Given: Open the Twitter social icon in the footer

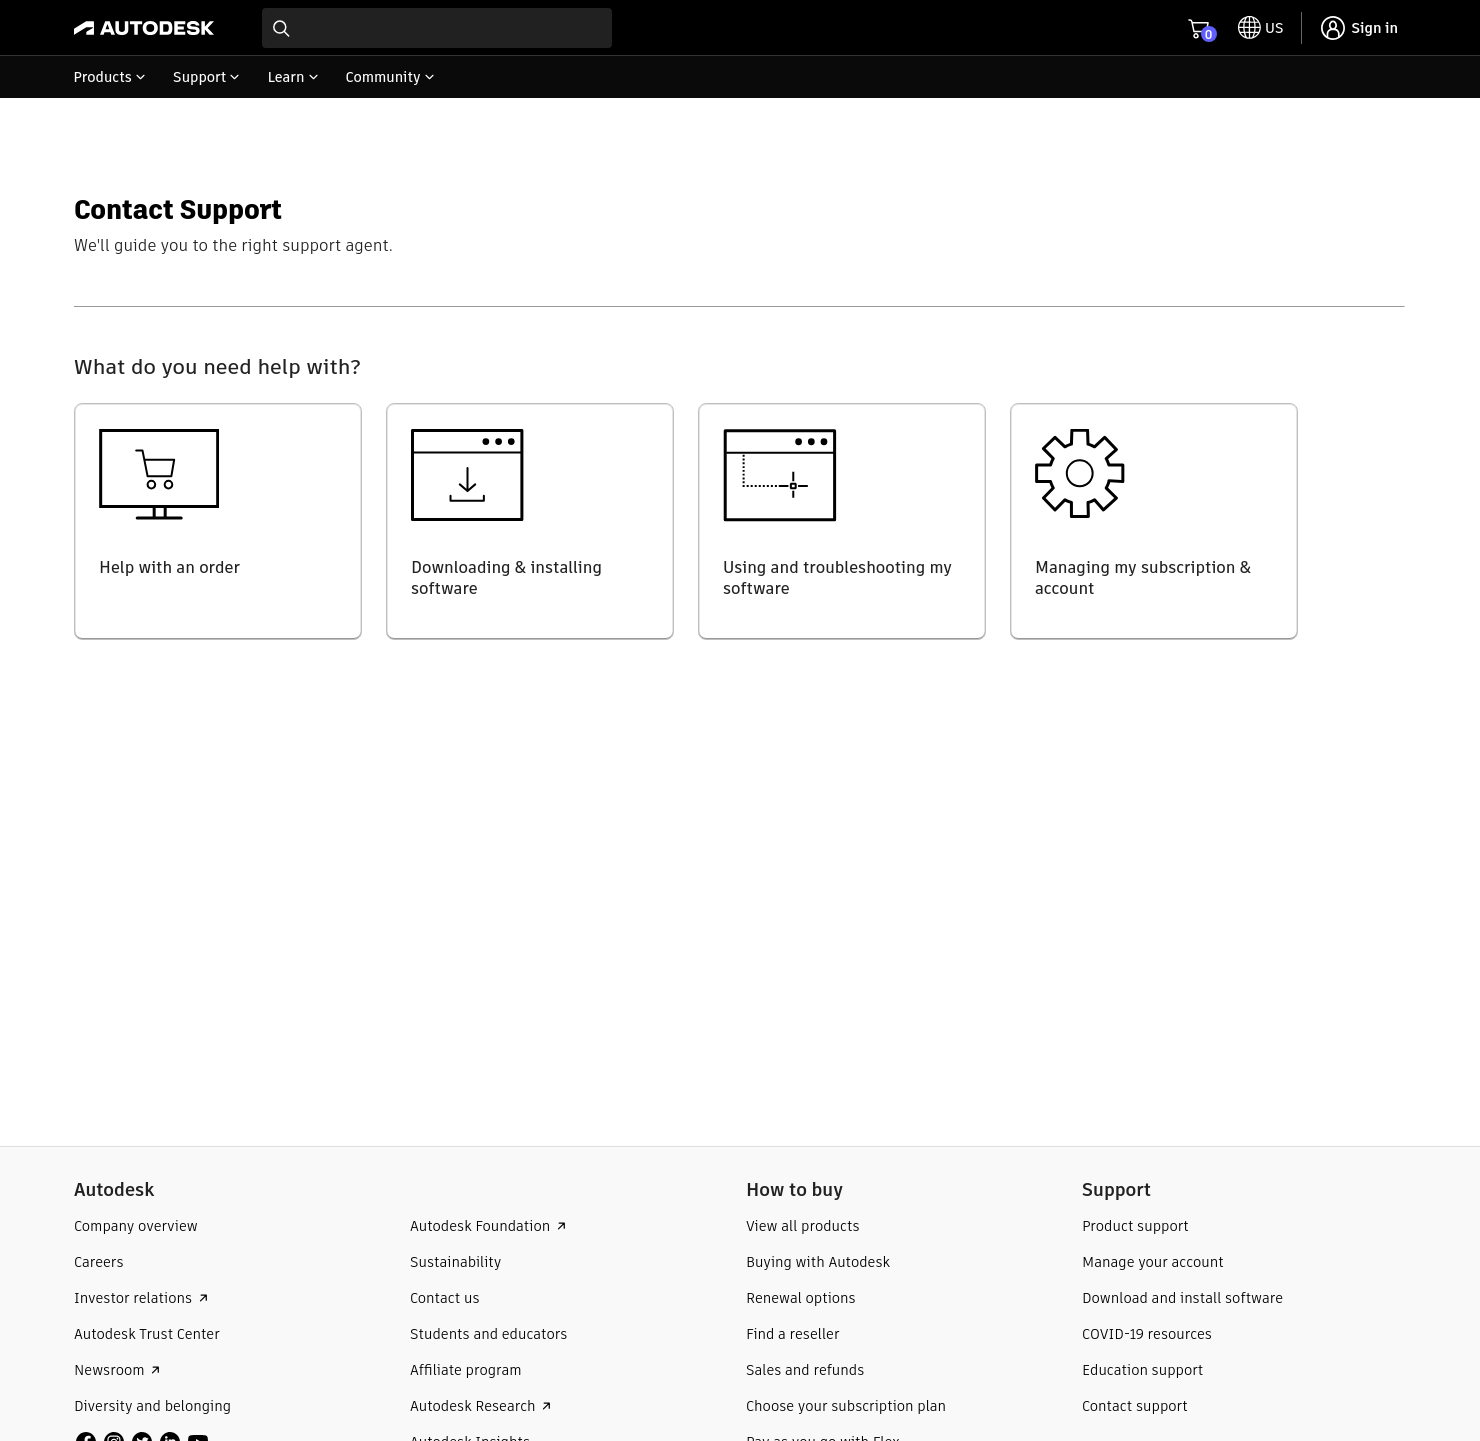Looking at the screenshot, I should pos(142,1437).
